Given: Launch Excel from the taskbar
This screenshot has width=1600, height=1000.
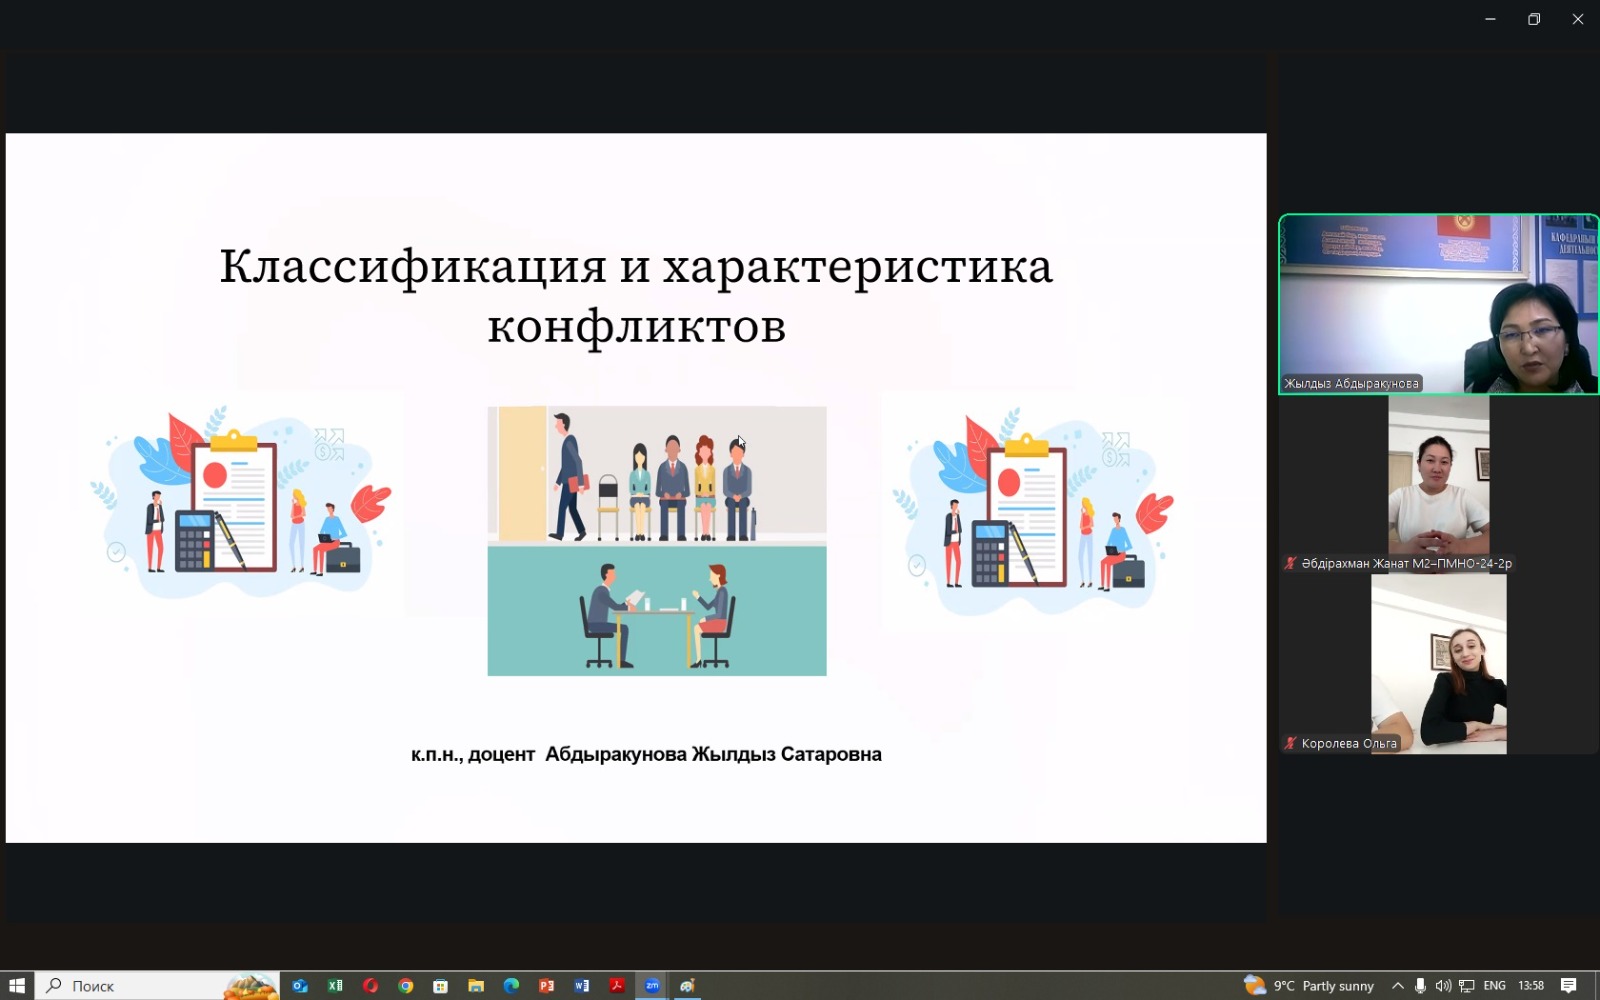Looking at the screenshot, I should [x=335, y=986].
